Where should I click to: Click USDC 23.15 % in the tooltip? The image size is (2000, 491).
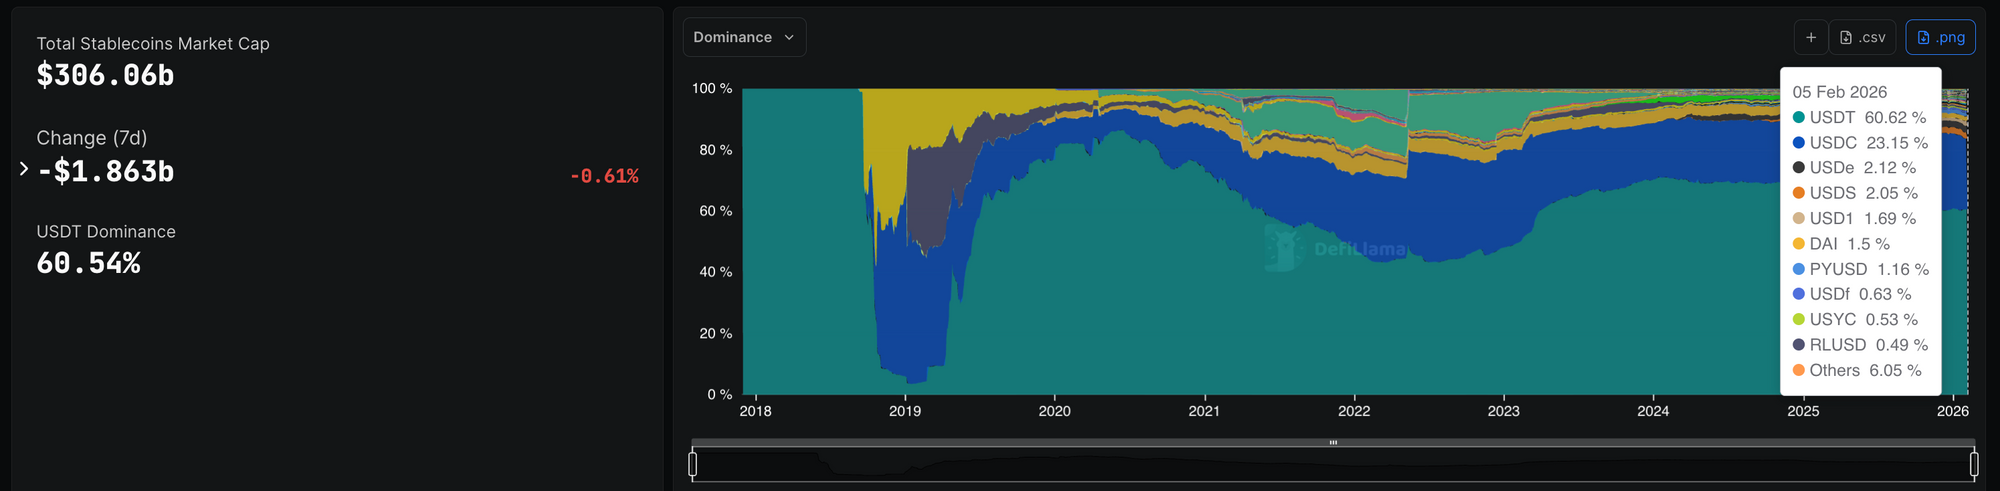point(1868,143)
